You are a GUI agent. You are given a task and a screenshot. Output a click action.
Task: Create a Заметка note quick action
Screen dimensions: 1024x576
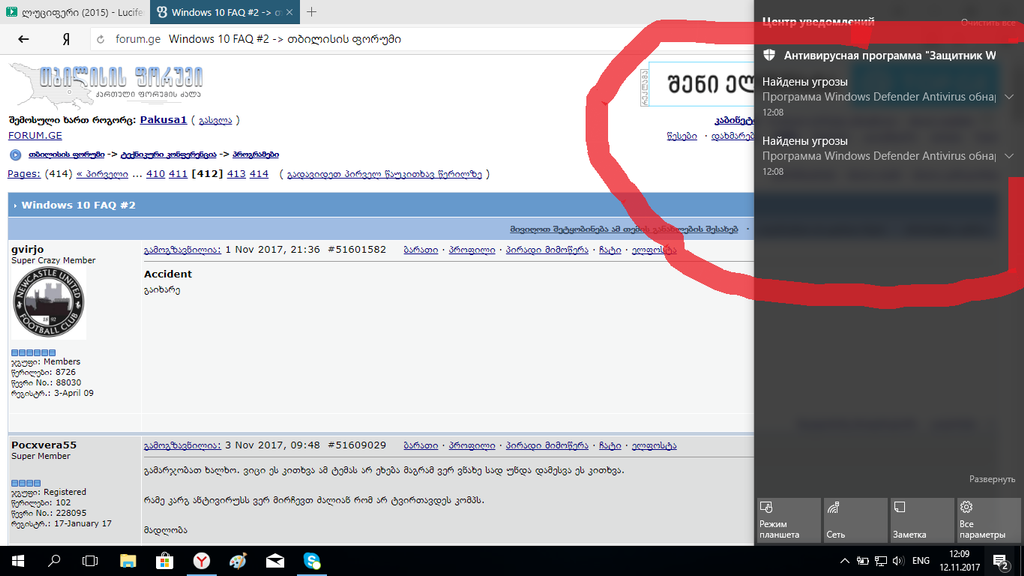921,520
